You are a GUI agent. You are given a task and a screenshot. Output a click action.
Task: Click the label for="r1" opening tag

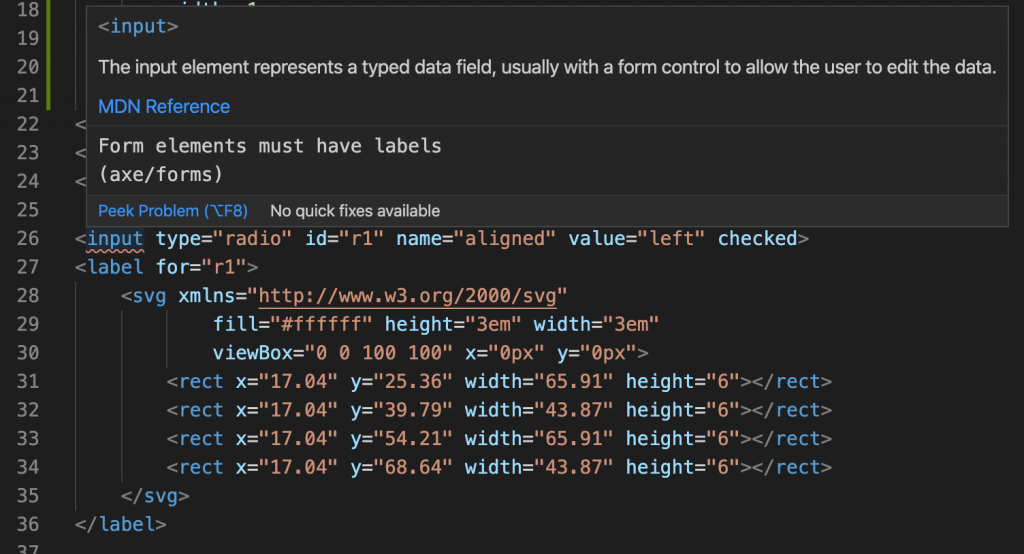pyautogui.click(x=167, y=267)
